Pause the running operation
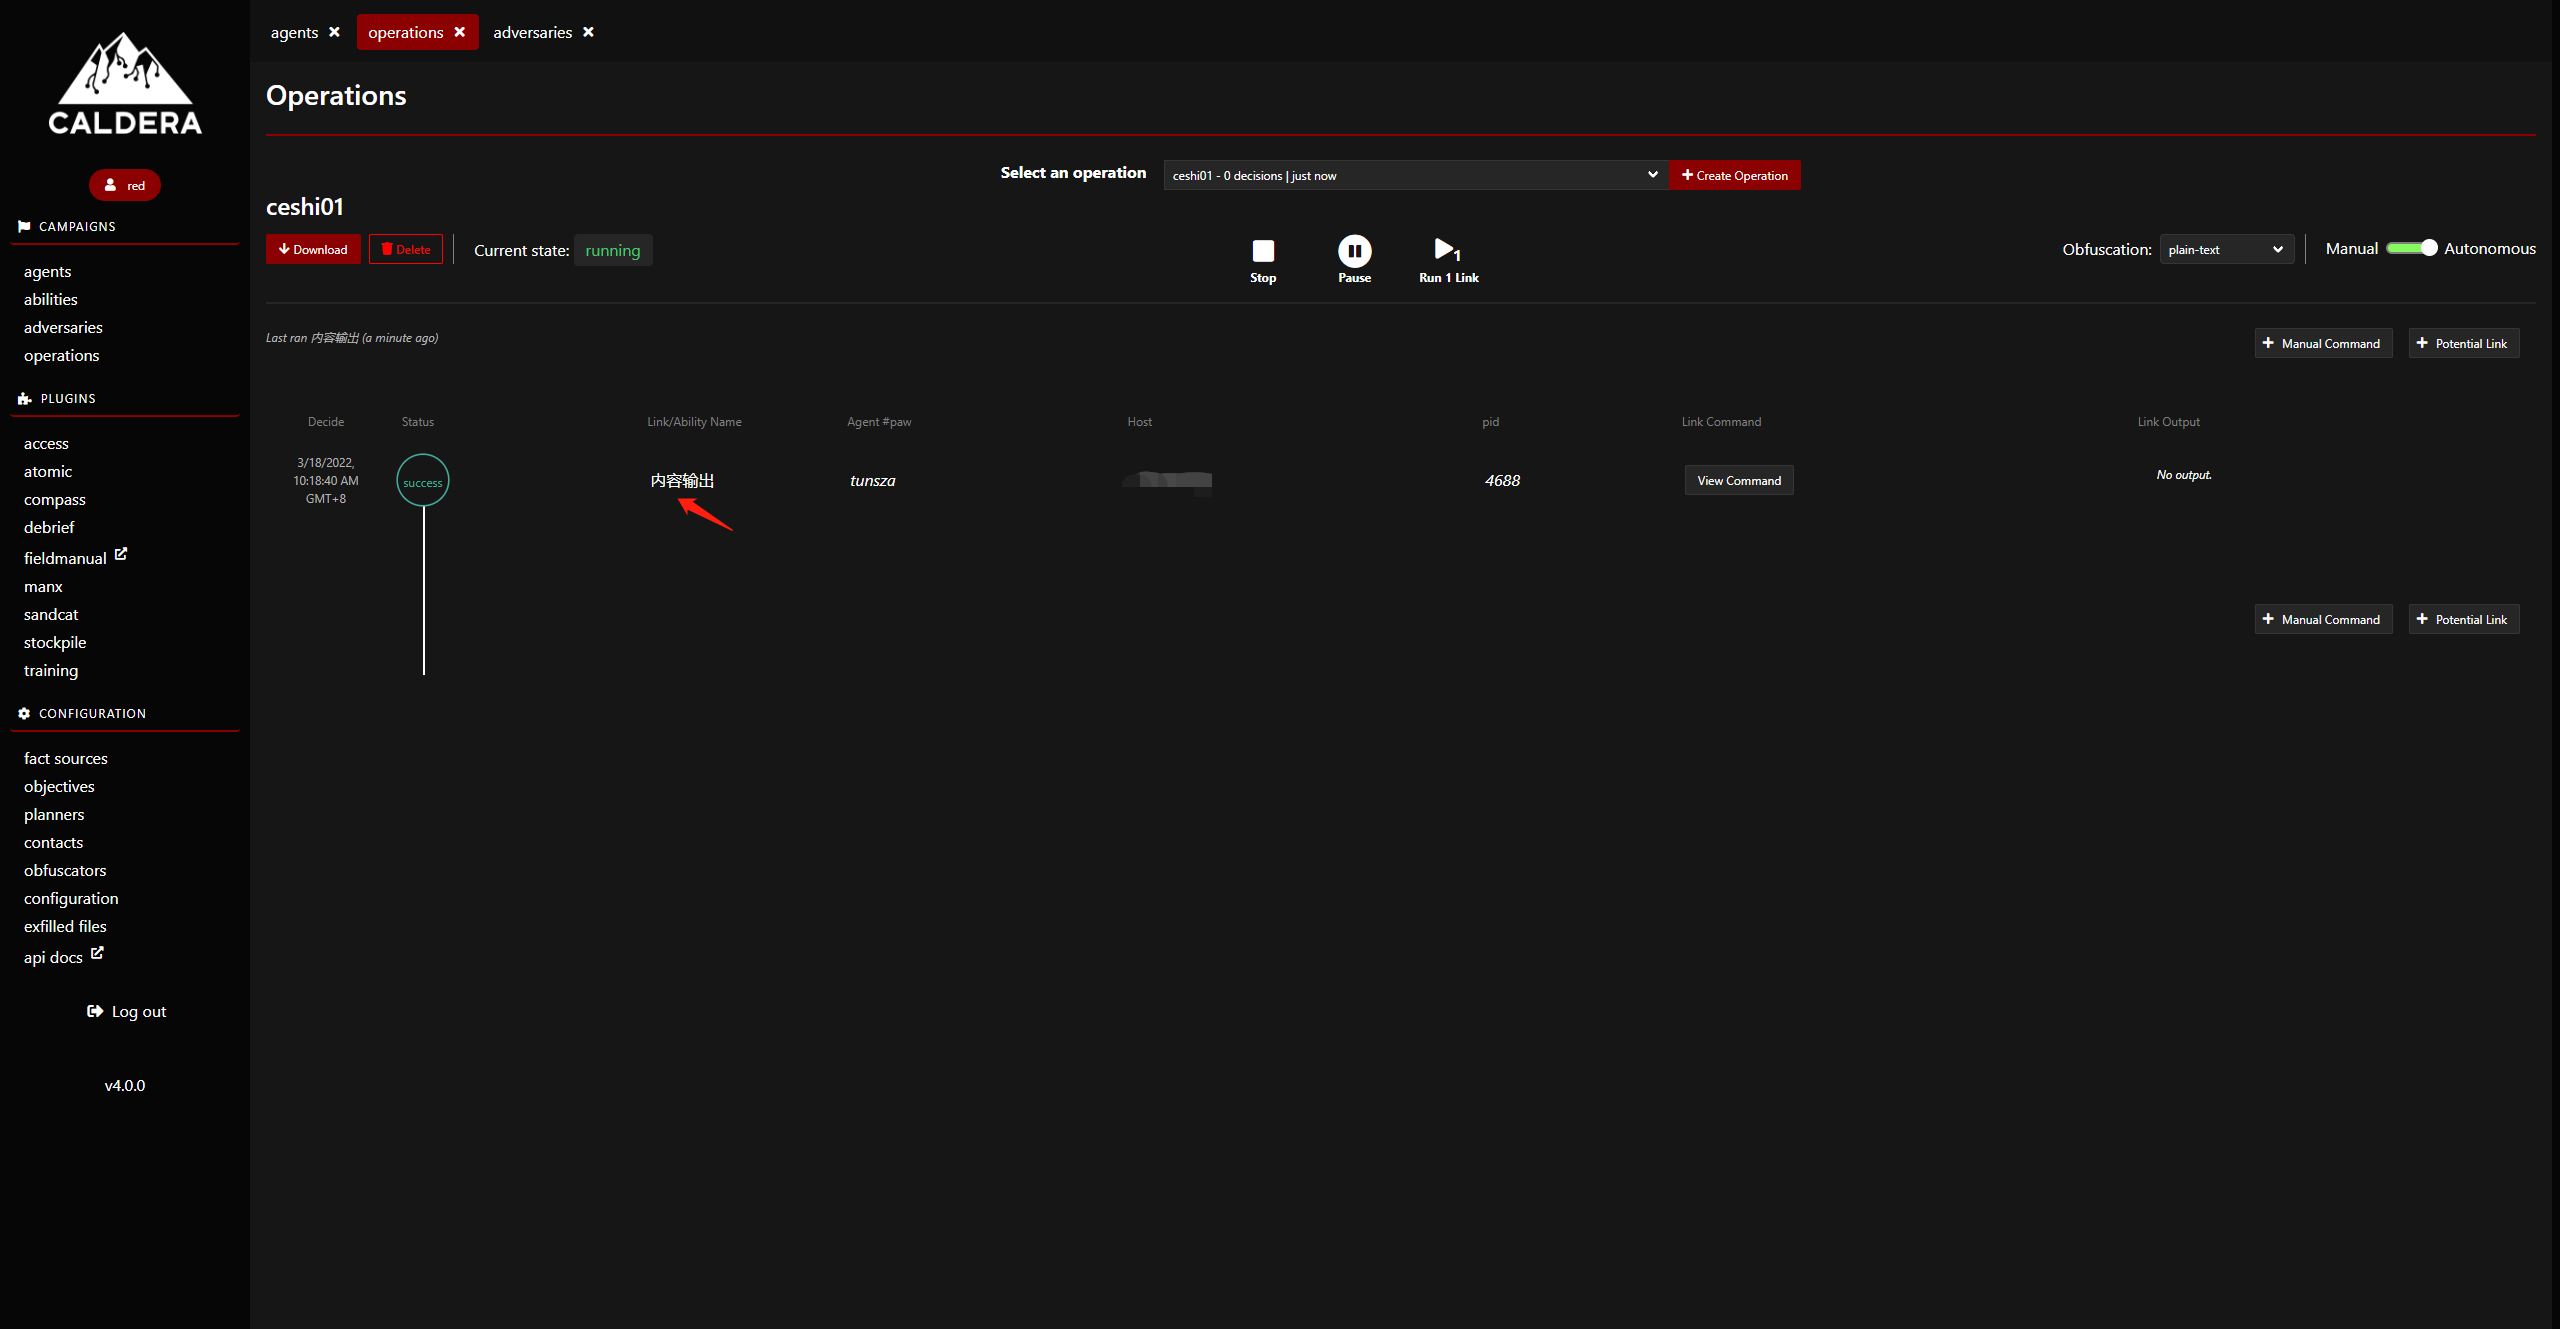The height and width of the screenshot is (1329, 2560). pos(1354,251)
